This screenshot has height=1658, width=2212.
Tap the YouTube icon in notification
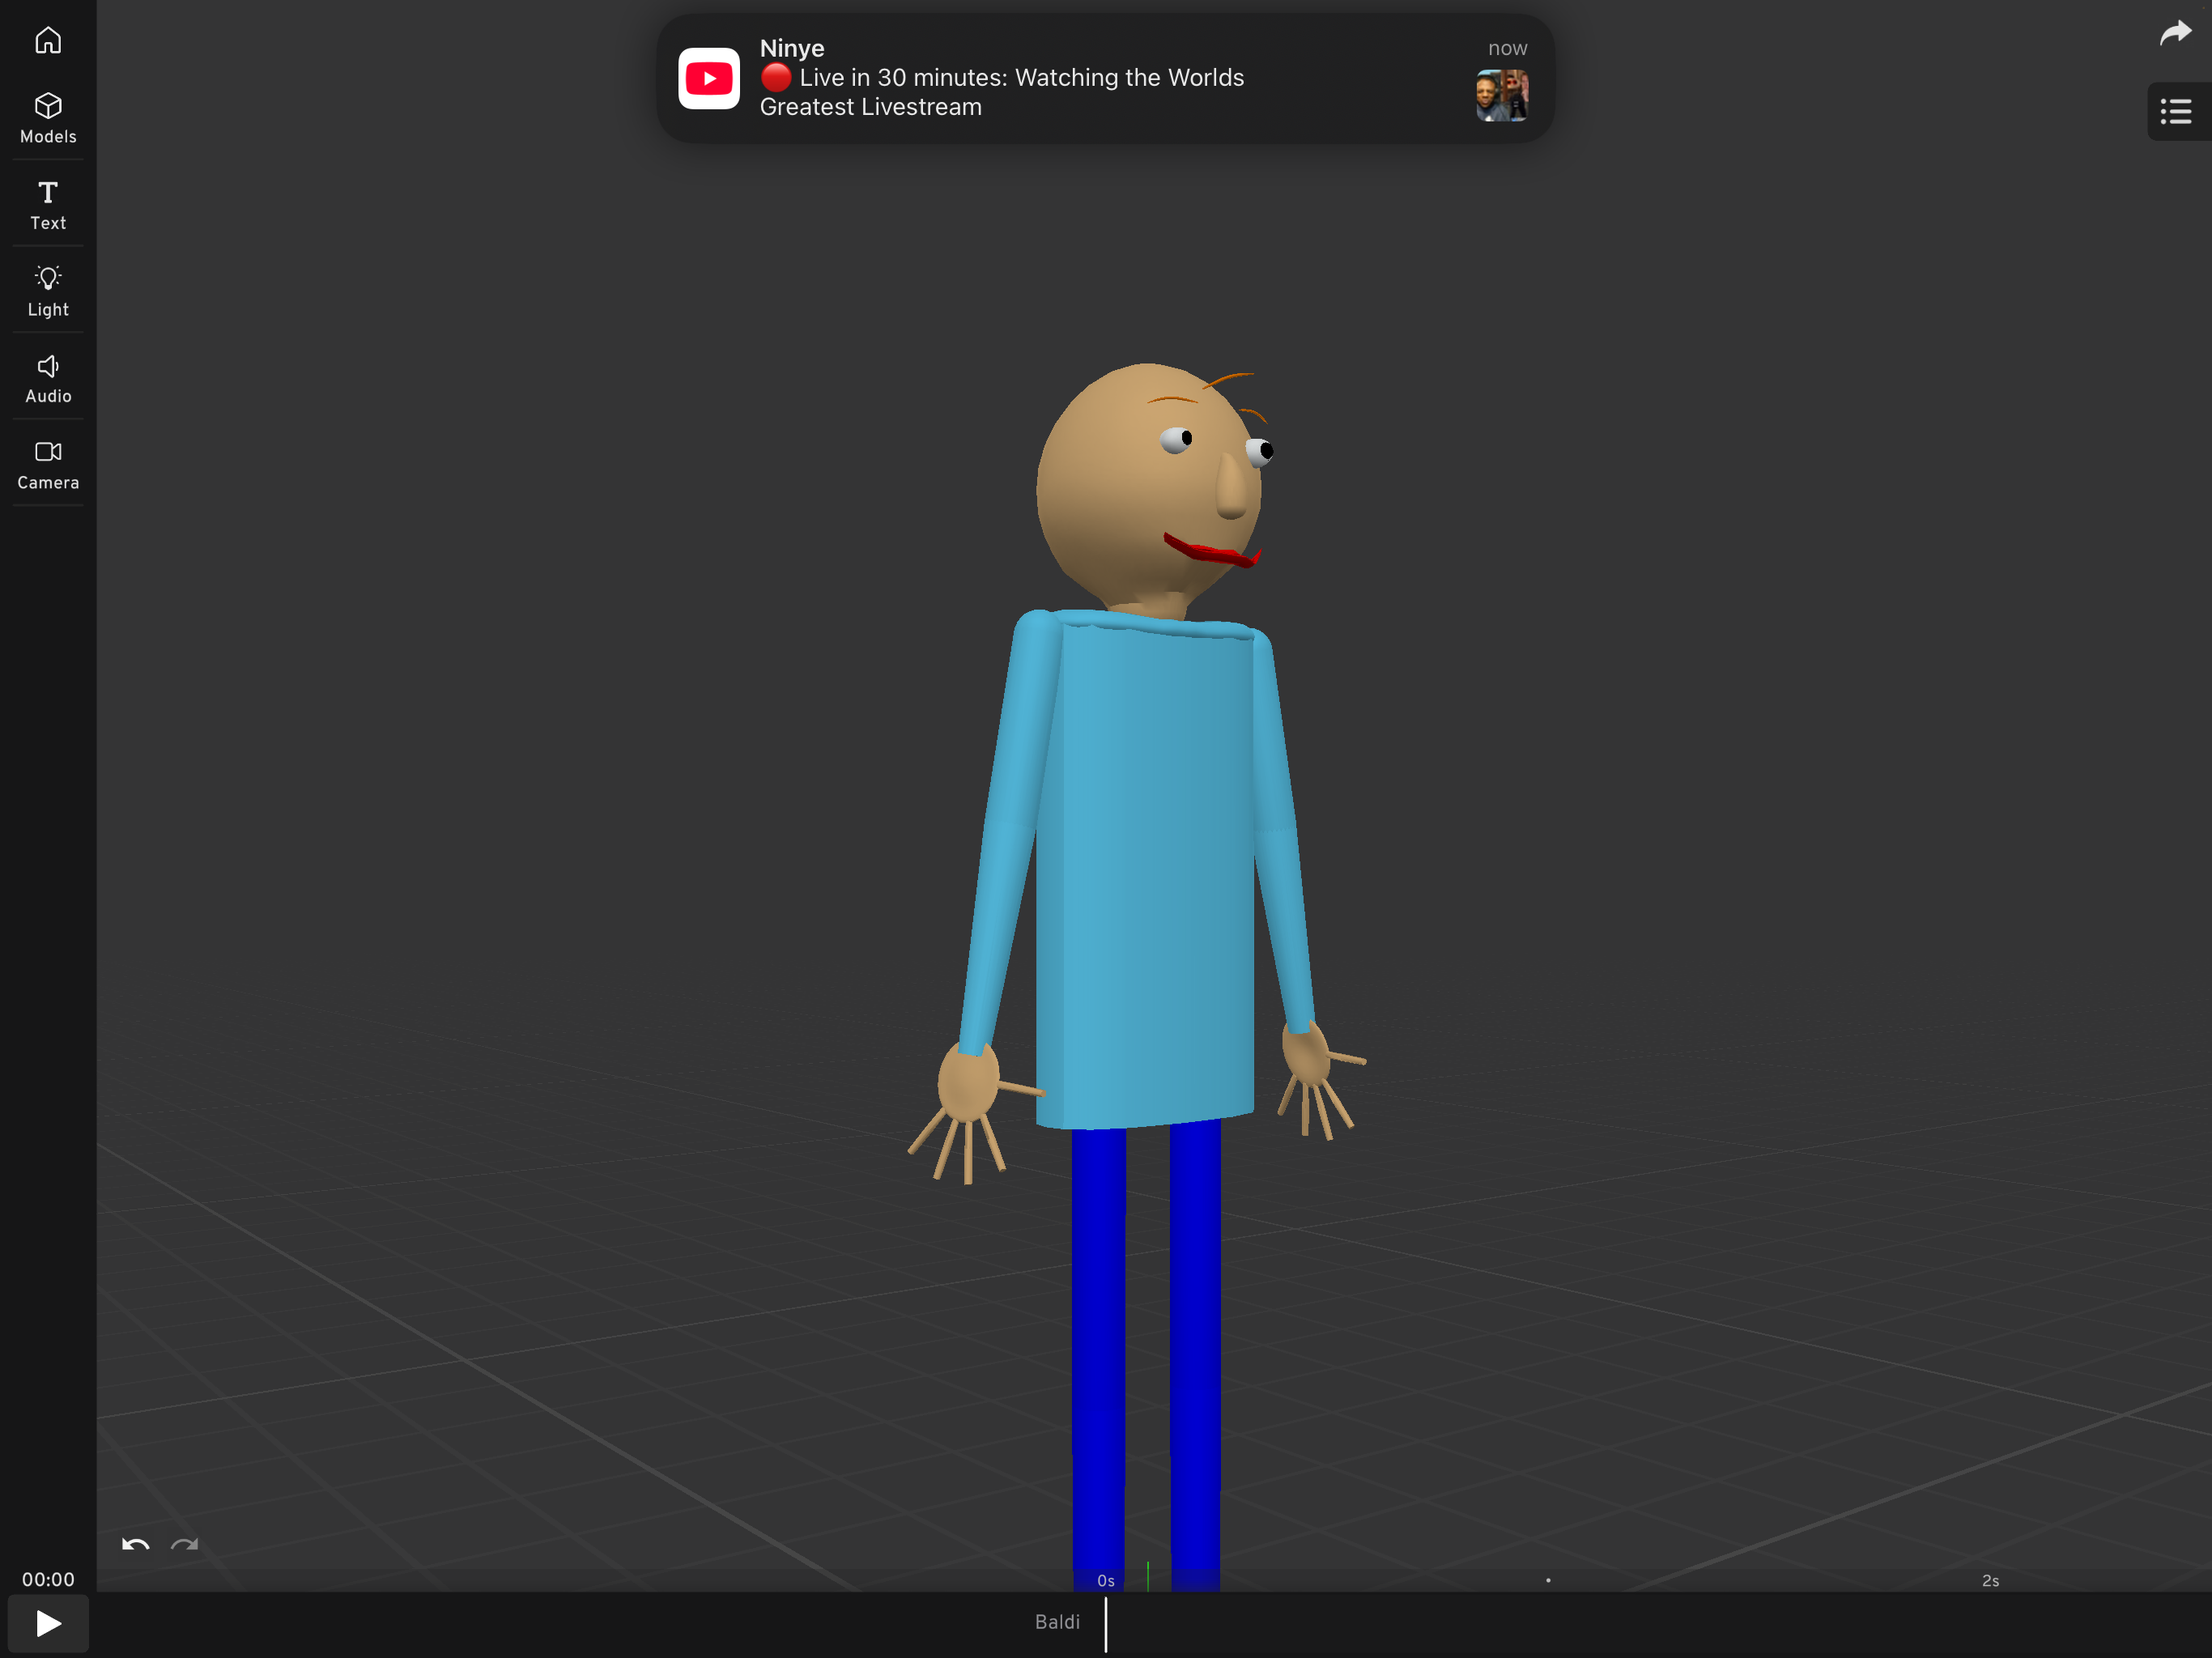(709, 78)
